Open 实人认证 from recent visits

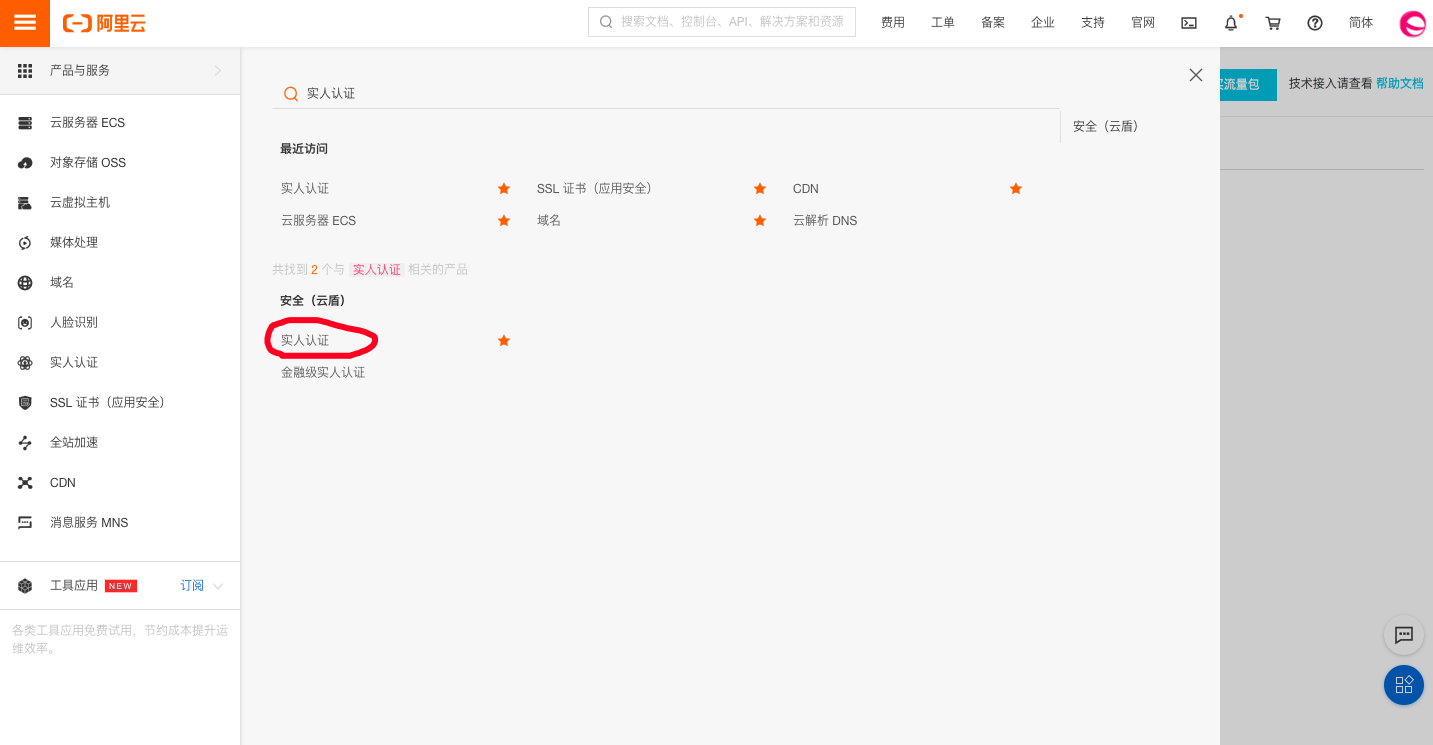[305, 189]
